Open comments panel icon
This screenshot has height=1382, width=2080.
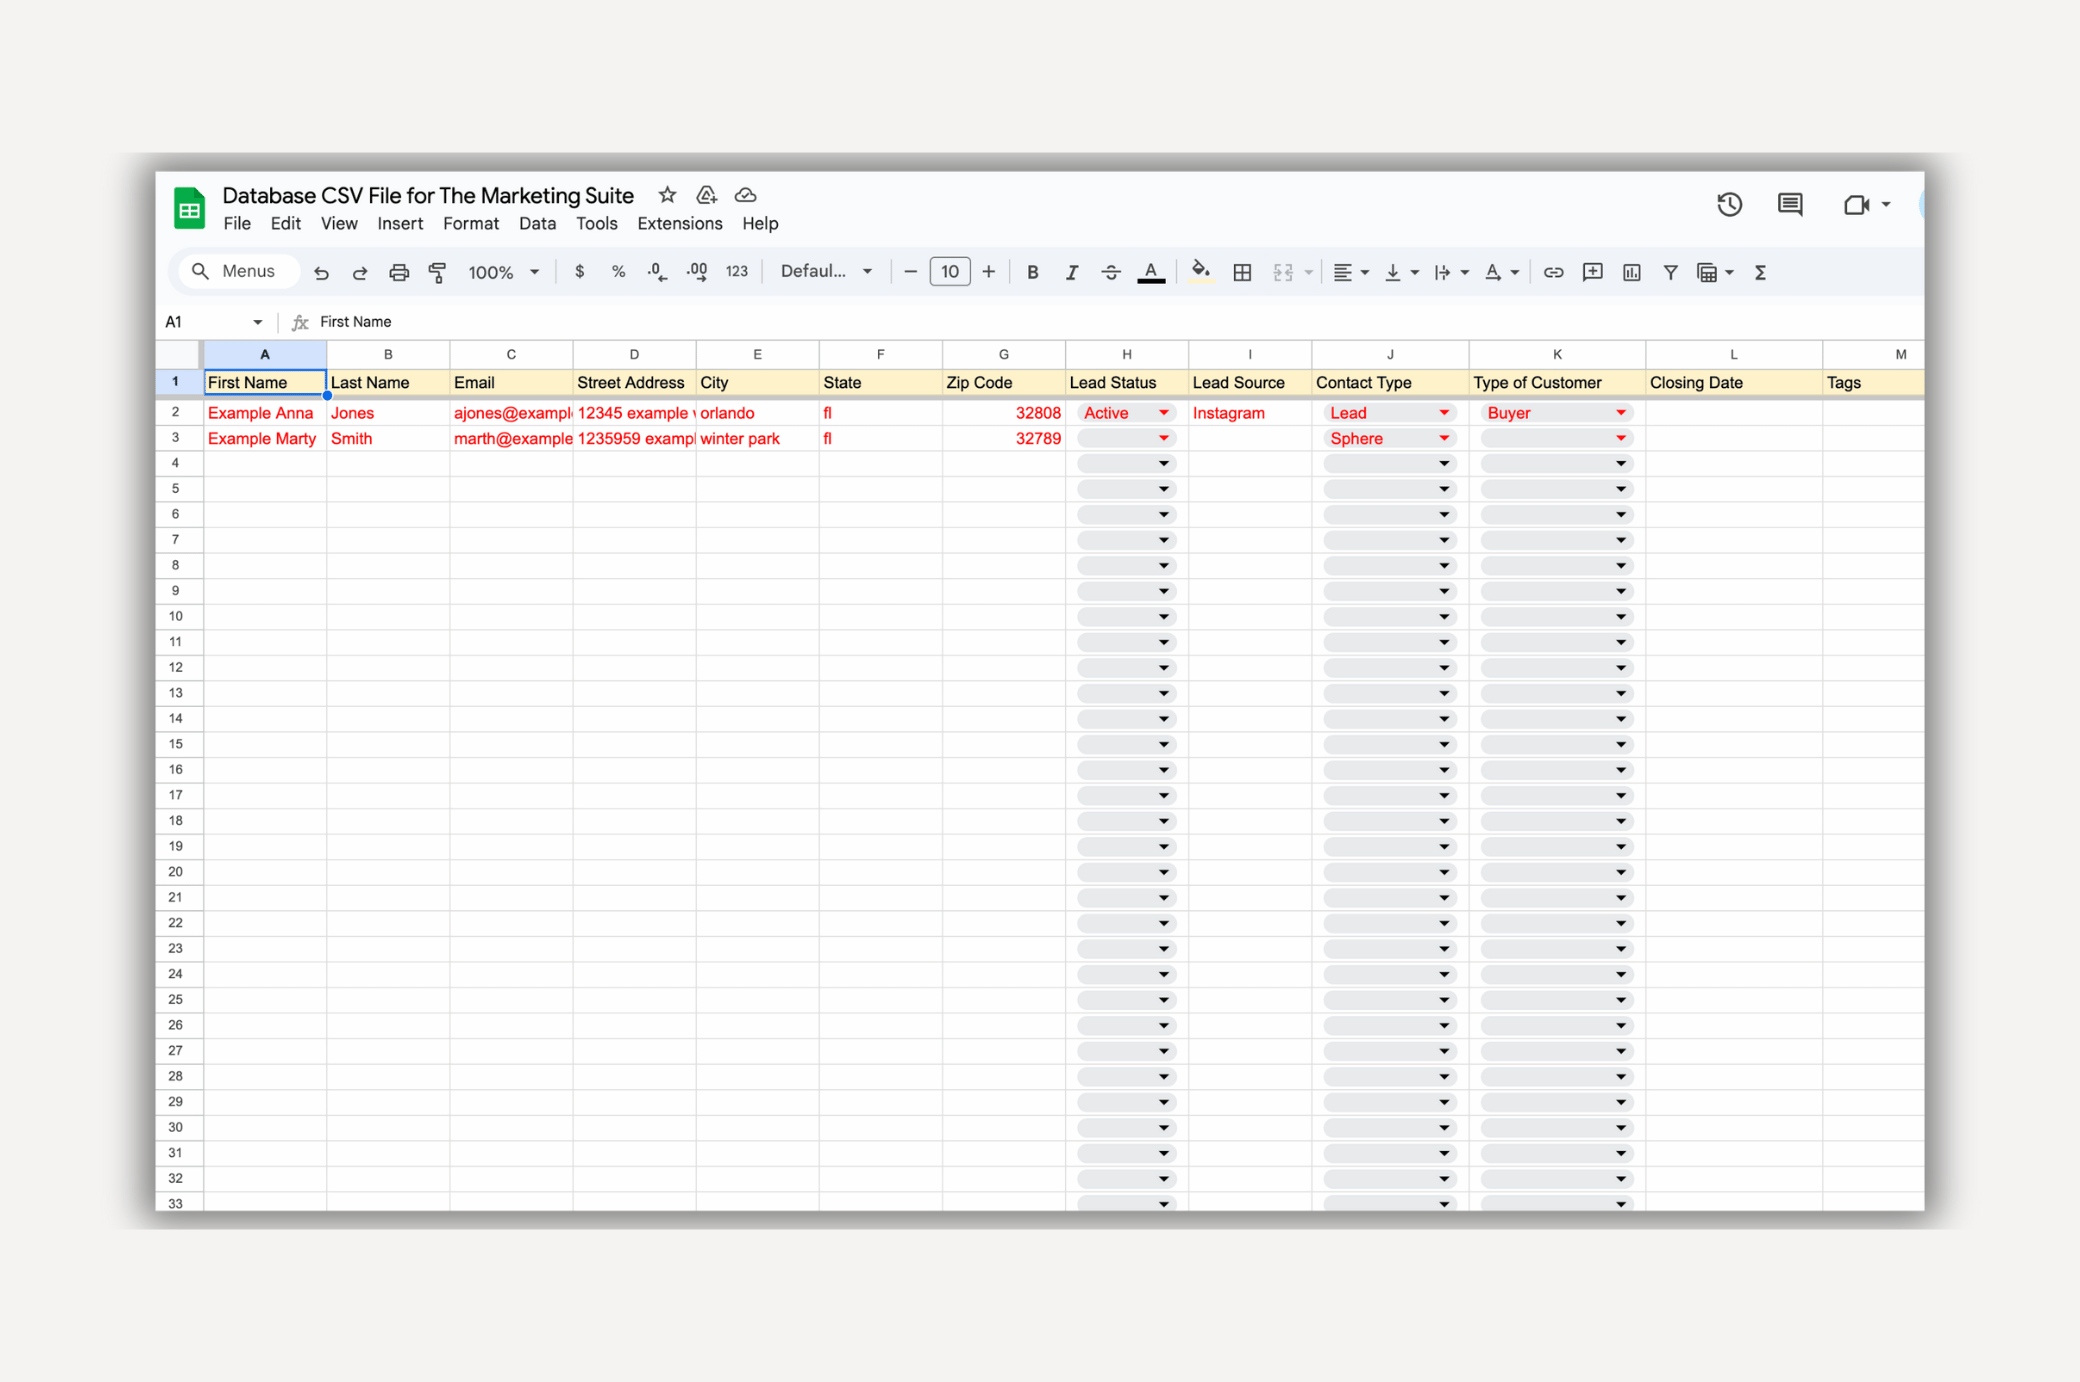(x=1790, y=204)
